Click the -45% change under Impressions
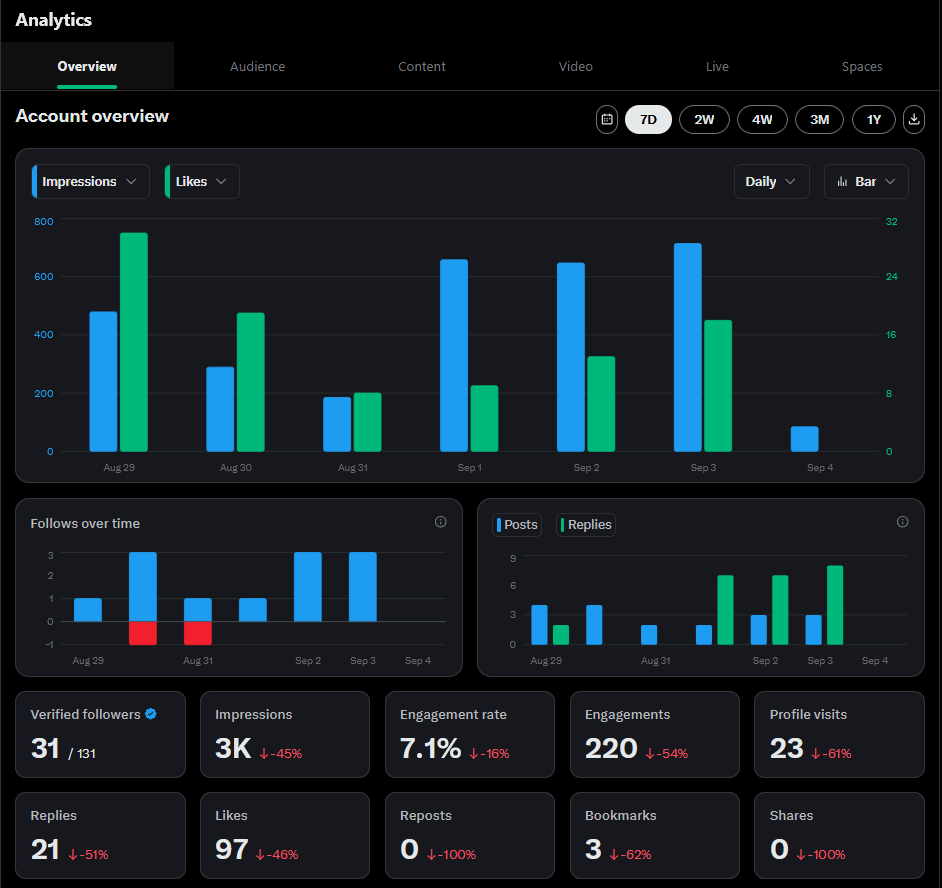The width and height of the screenshot is (942, 888). pyautogui.click(x=281, y=753)
